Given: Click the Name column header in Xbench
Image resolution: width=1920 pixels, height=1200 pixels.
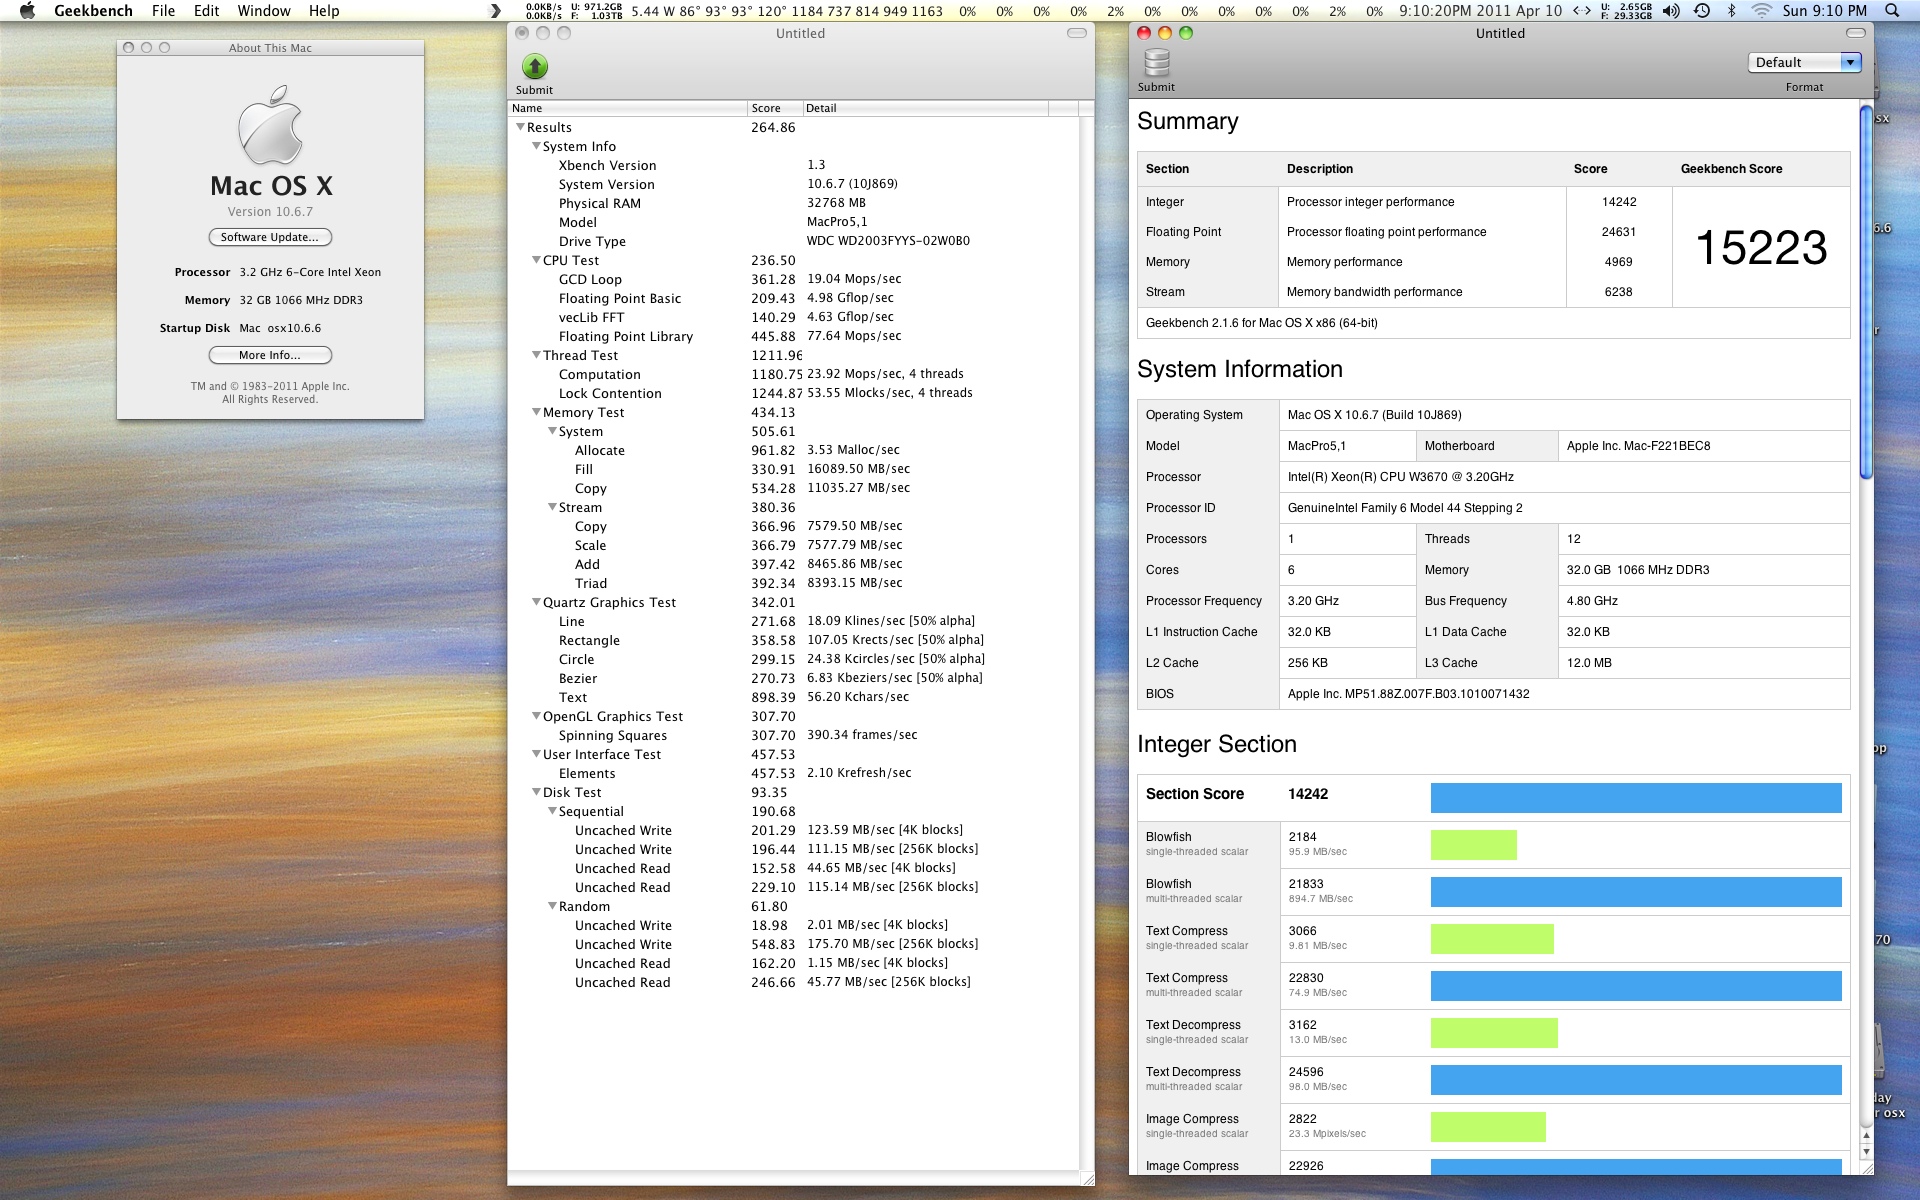Looking at the screenshot, I should (x=628, y=108).
